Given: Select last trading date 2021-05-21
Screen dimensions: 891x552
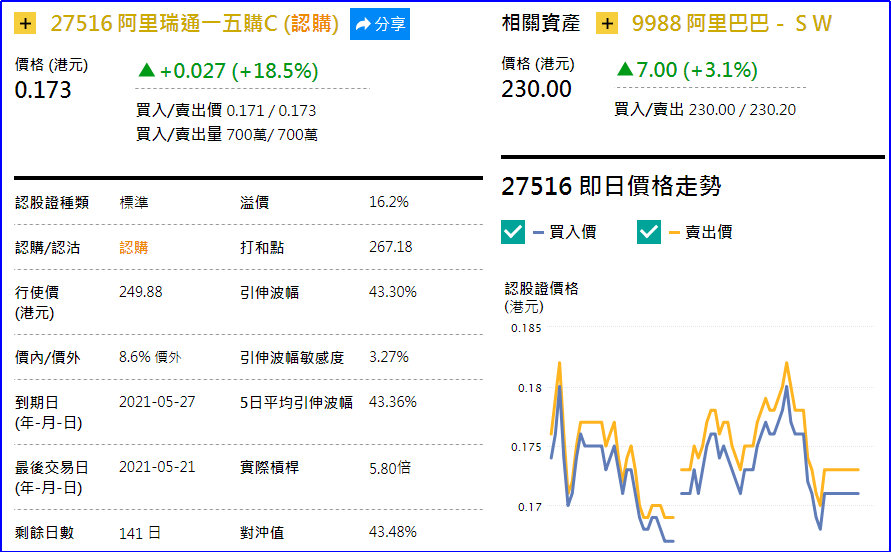Looking at the screenshot, I should [x=157, y=467].
